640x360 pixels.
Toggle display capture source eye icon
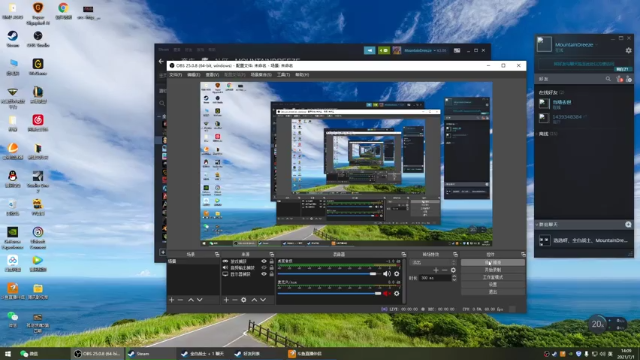click(264, 274)
